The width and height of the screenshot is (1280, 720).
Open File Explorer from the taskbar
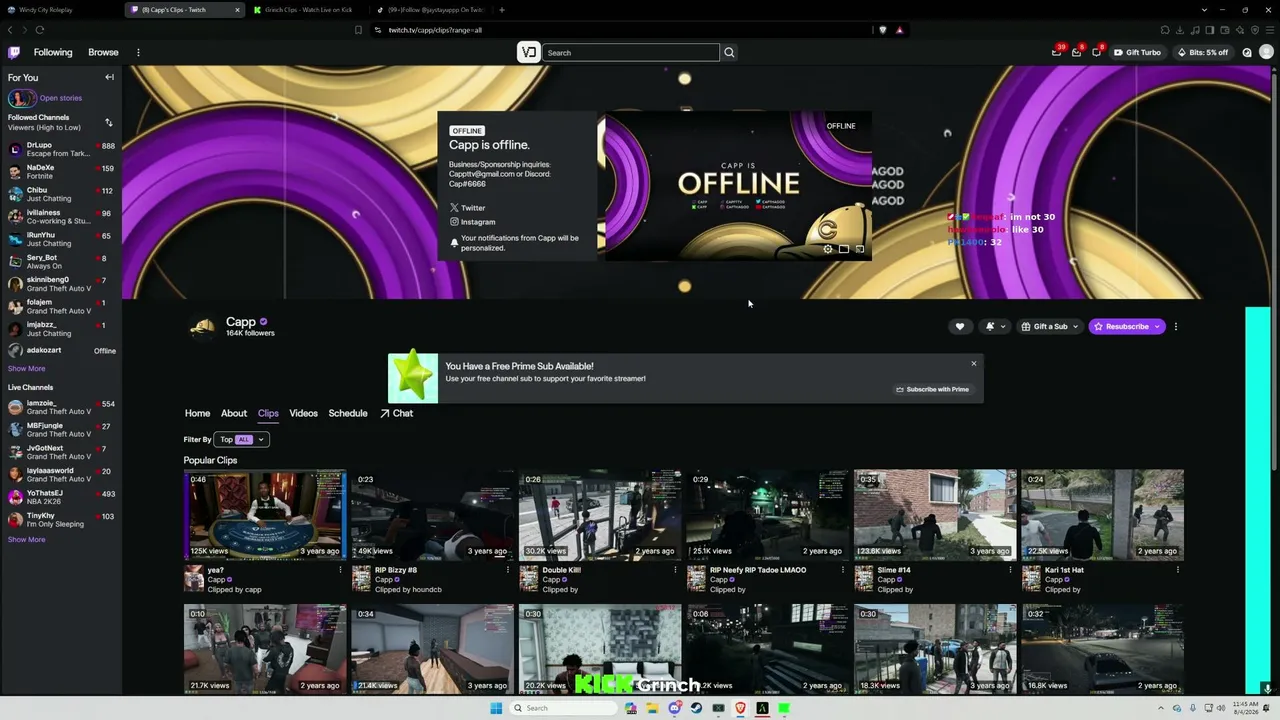click(x=652, y=708)
